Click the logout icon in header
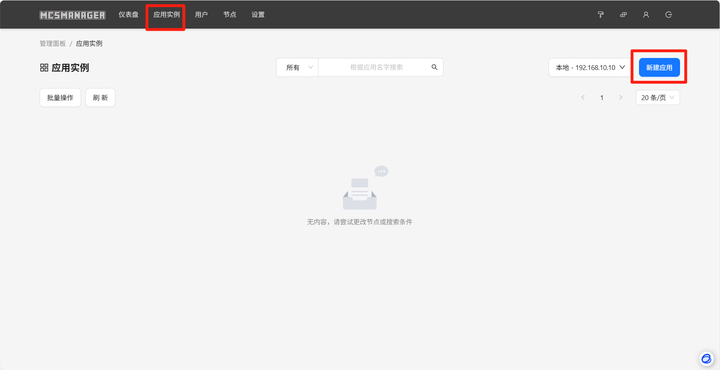This screenshot has width=720, height=370. tap(669, 15)
